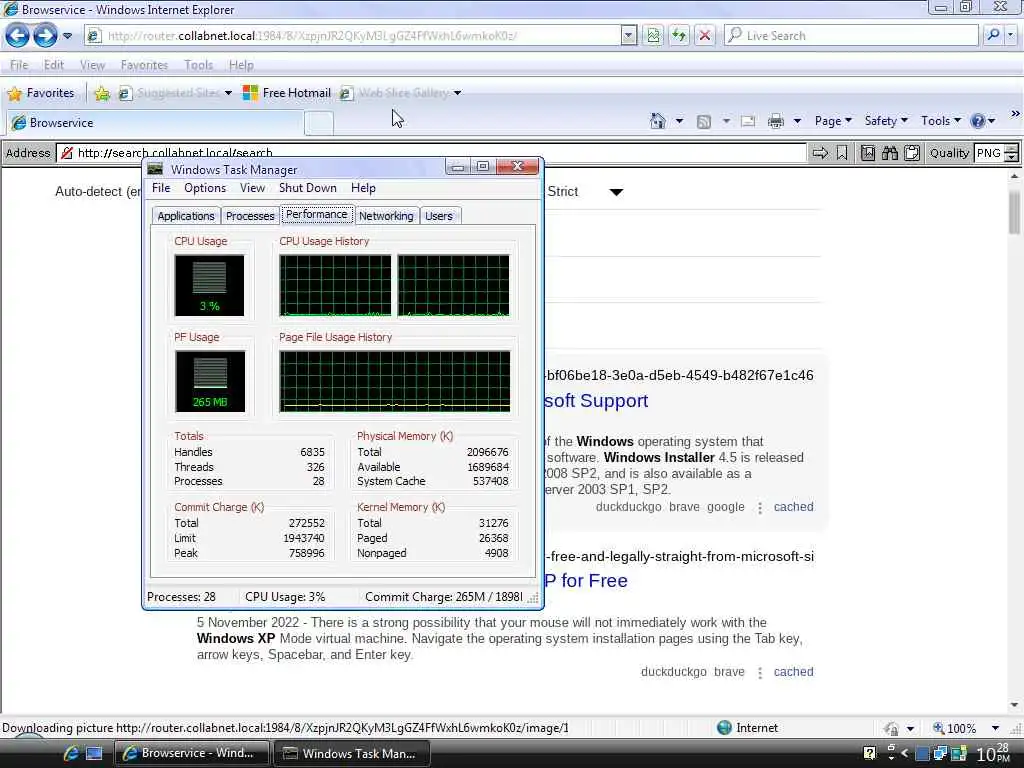Go forward with the browser Forward arrow
This screenshot has height=768, width=1024.
tap(45, 35)
